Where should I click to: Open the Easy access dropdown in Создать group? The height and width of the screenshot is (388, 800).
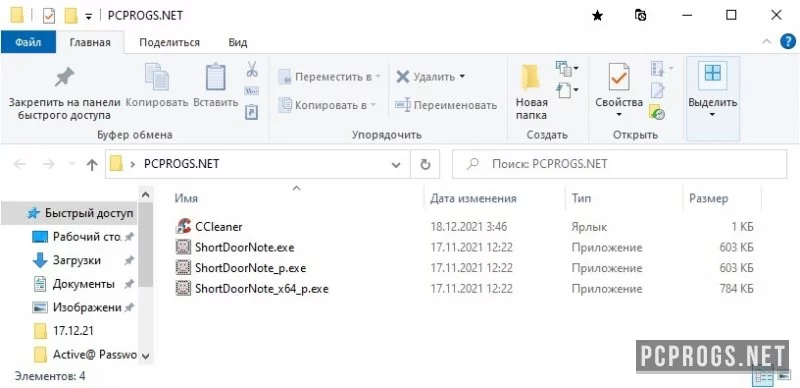pyautogui.click(x=567, y=91)
